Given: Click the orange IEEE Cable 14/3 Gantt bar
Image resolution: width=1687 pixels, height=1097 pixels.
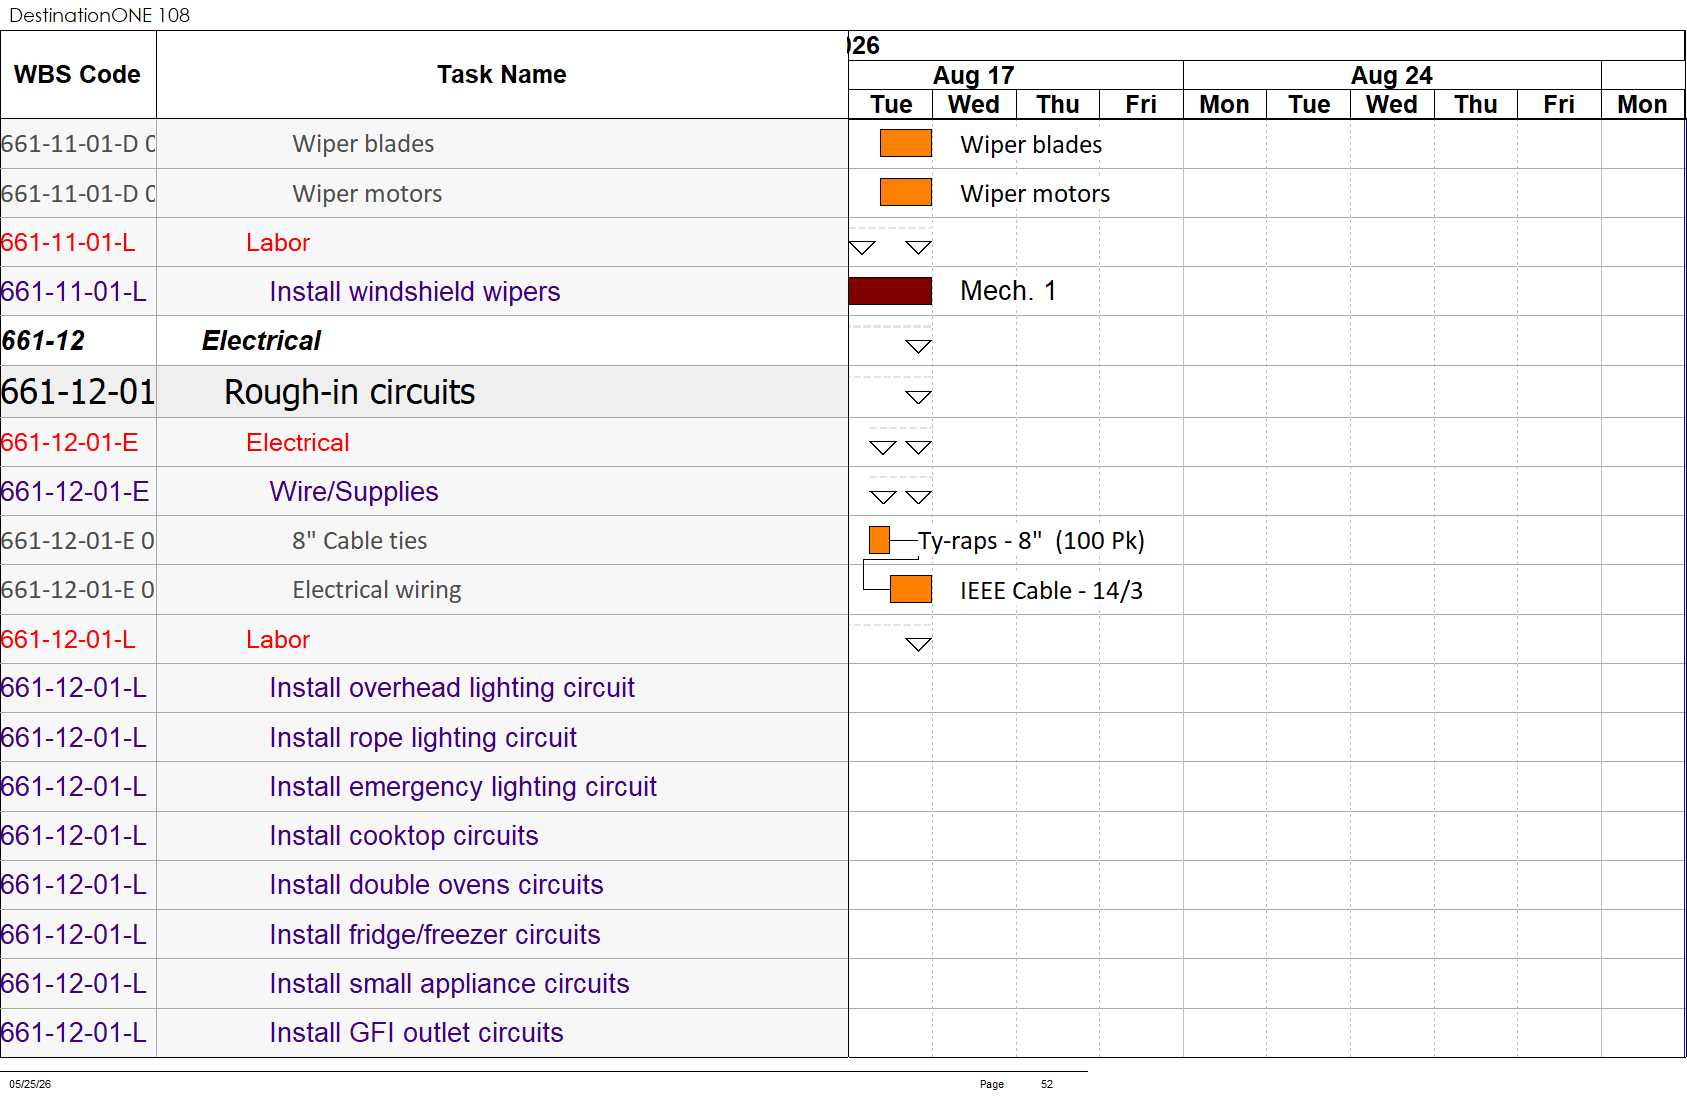Looking at the screenshot, I should pos(911,589).
